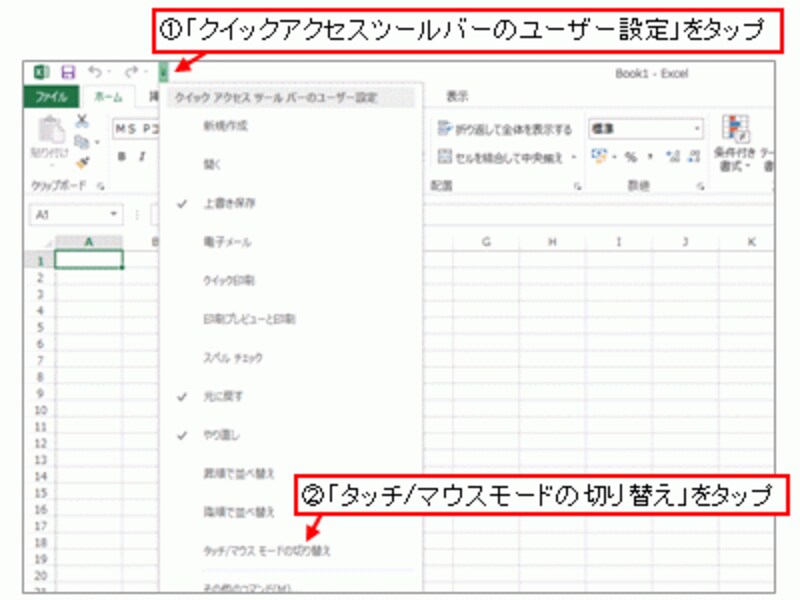This screenshot has width=800, height=600.
Task: Click the Save icon in the Quick Access Toolbar
Action: (x=68, y=72)
